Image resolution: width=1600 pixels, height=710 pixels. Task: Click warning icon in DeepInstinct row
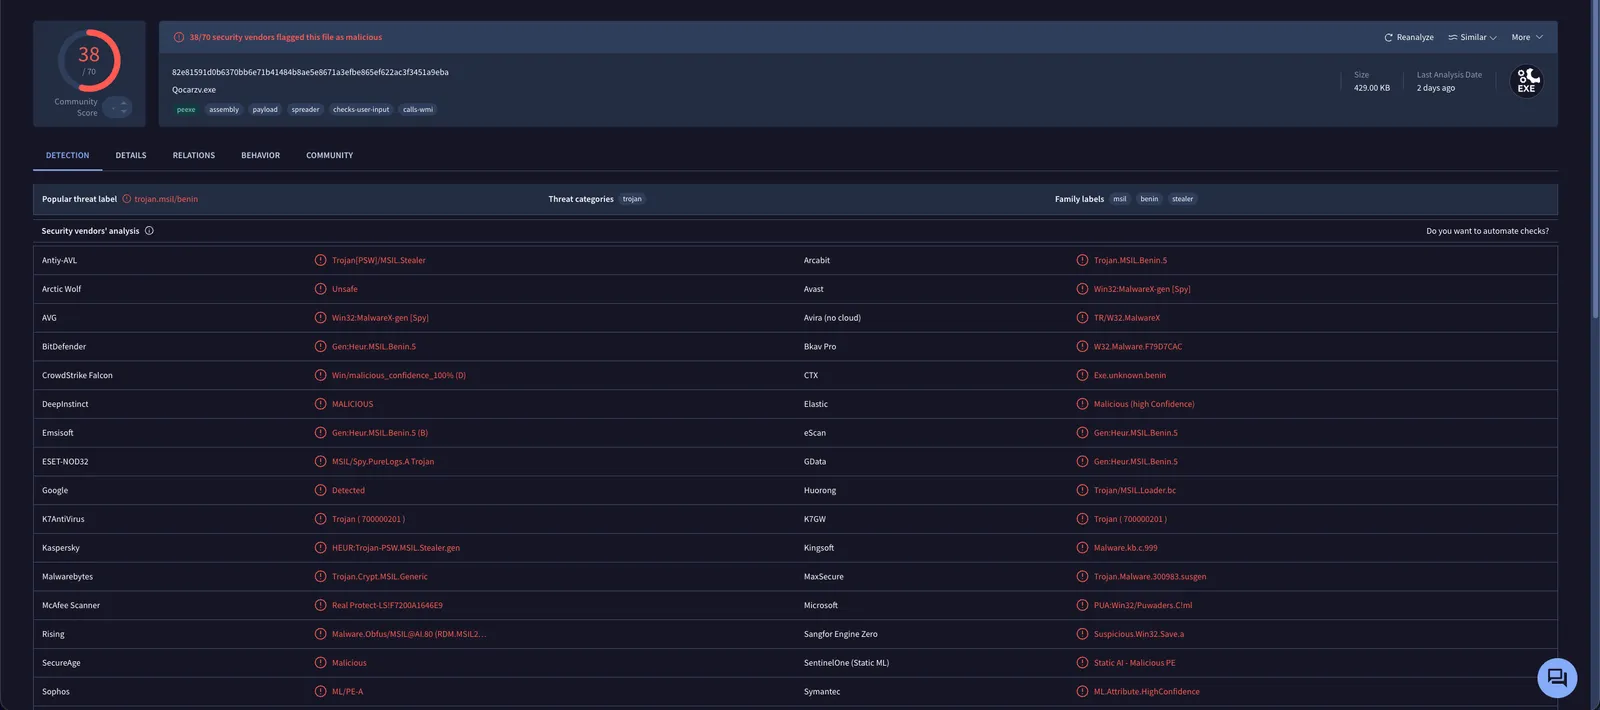(321, 404)
